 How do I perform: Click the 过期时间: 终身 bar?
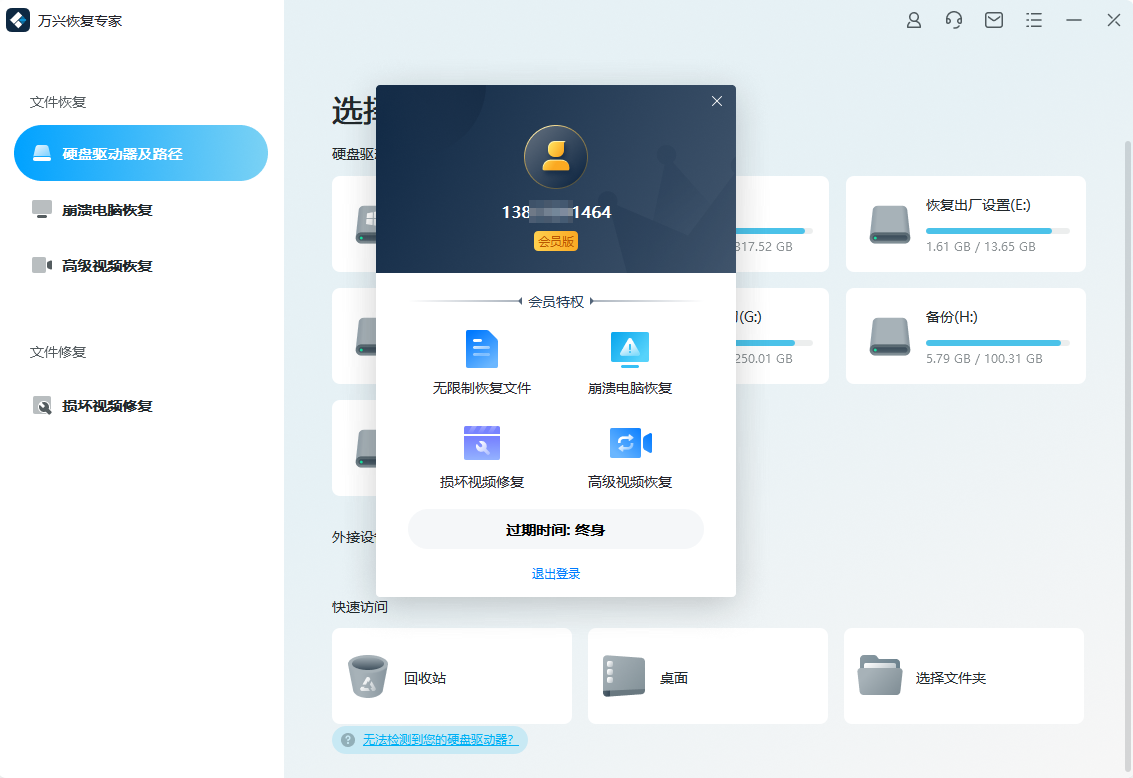coord(556,530)
